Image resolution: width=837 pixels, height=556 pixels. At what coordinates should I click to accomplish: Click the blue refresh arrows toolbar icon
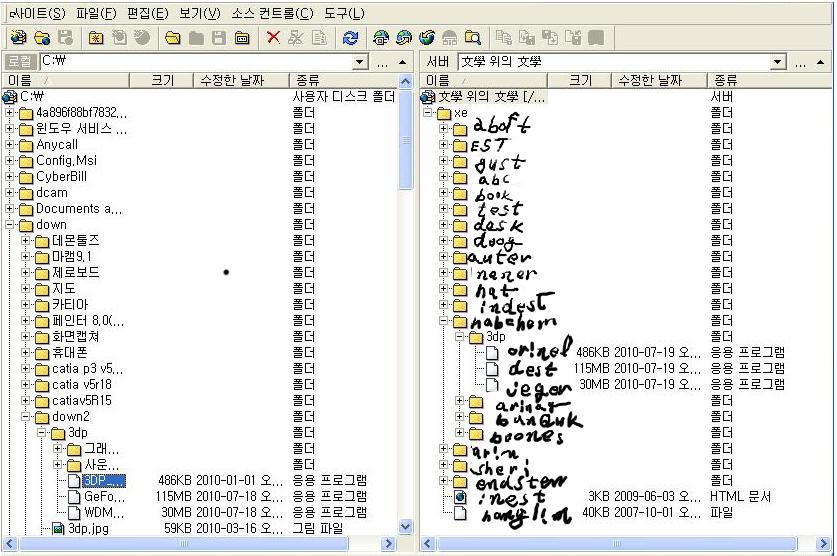pos(350,38)
